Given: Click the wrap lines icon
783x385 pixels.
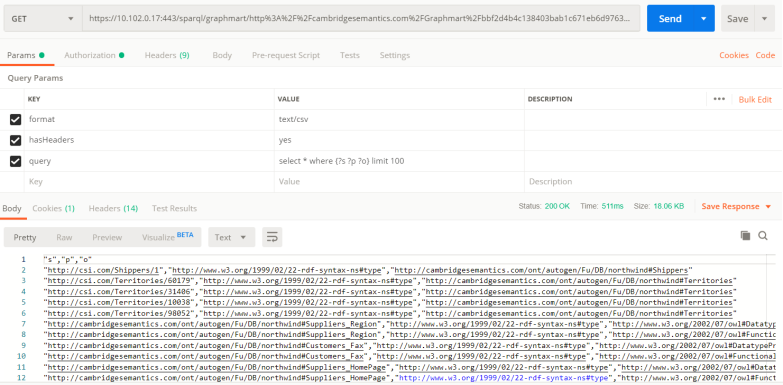Looking at the screenshot, I should click(272, 237).
